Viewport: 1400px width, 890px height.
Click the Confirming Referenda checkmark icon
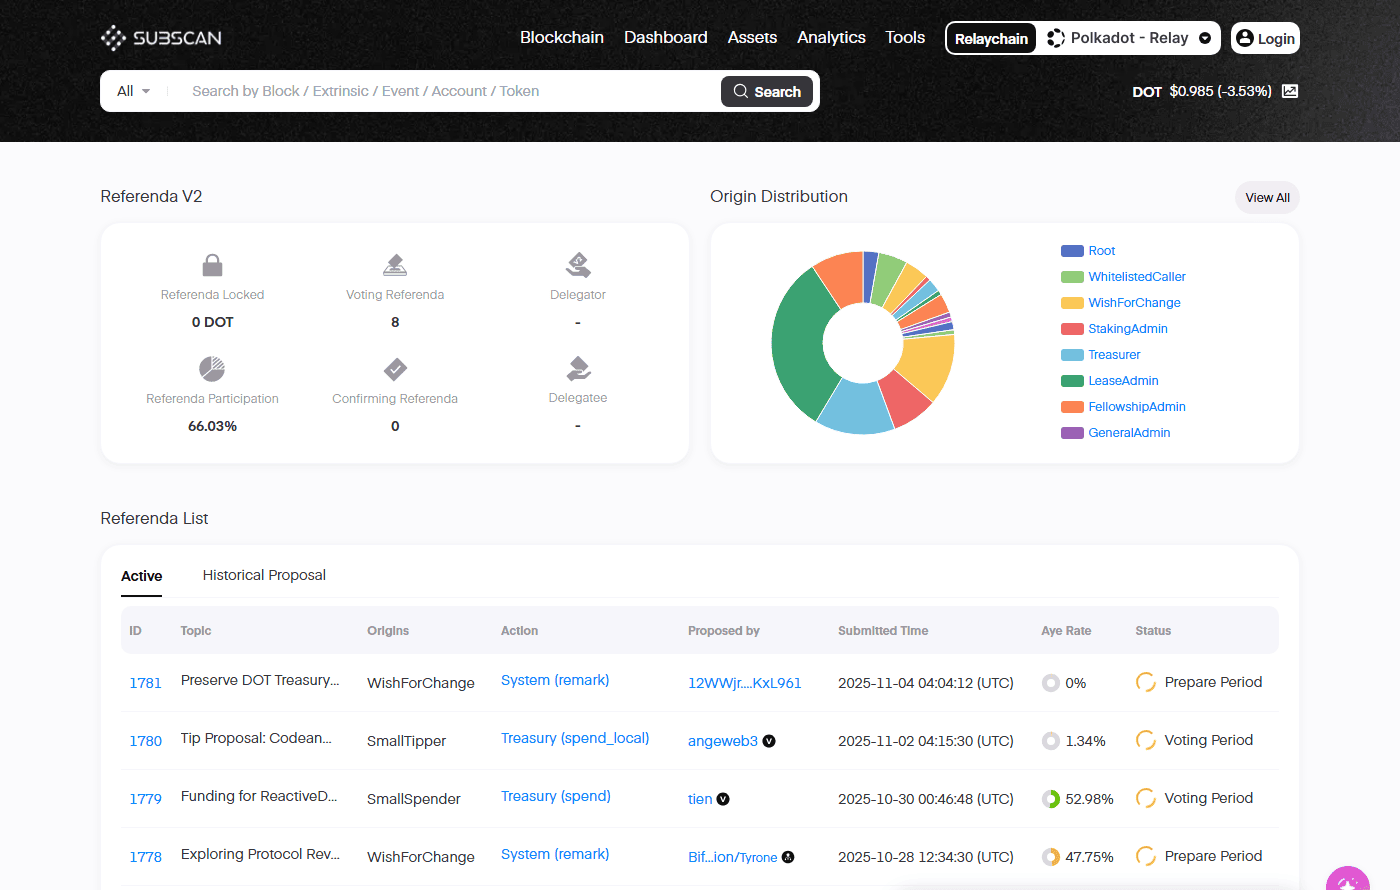coord(395,369)
